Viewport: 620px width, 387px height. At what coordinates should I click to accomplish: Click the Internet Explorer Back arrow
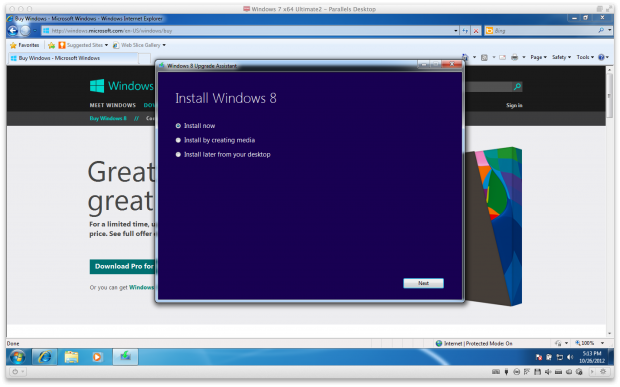point(13,30)
